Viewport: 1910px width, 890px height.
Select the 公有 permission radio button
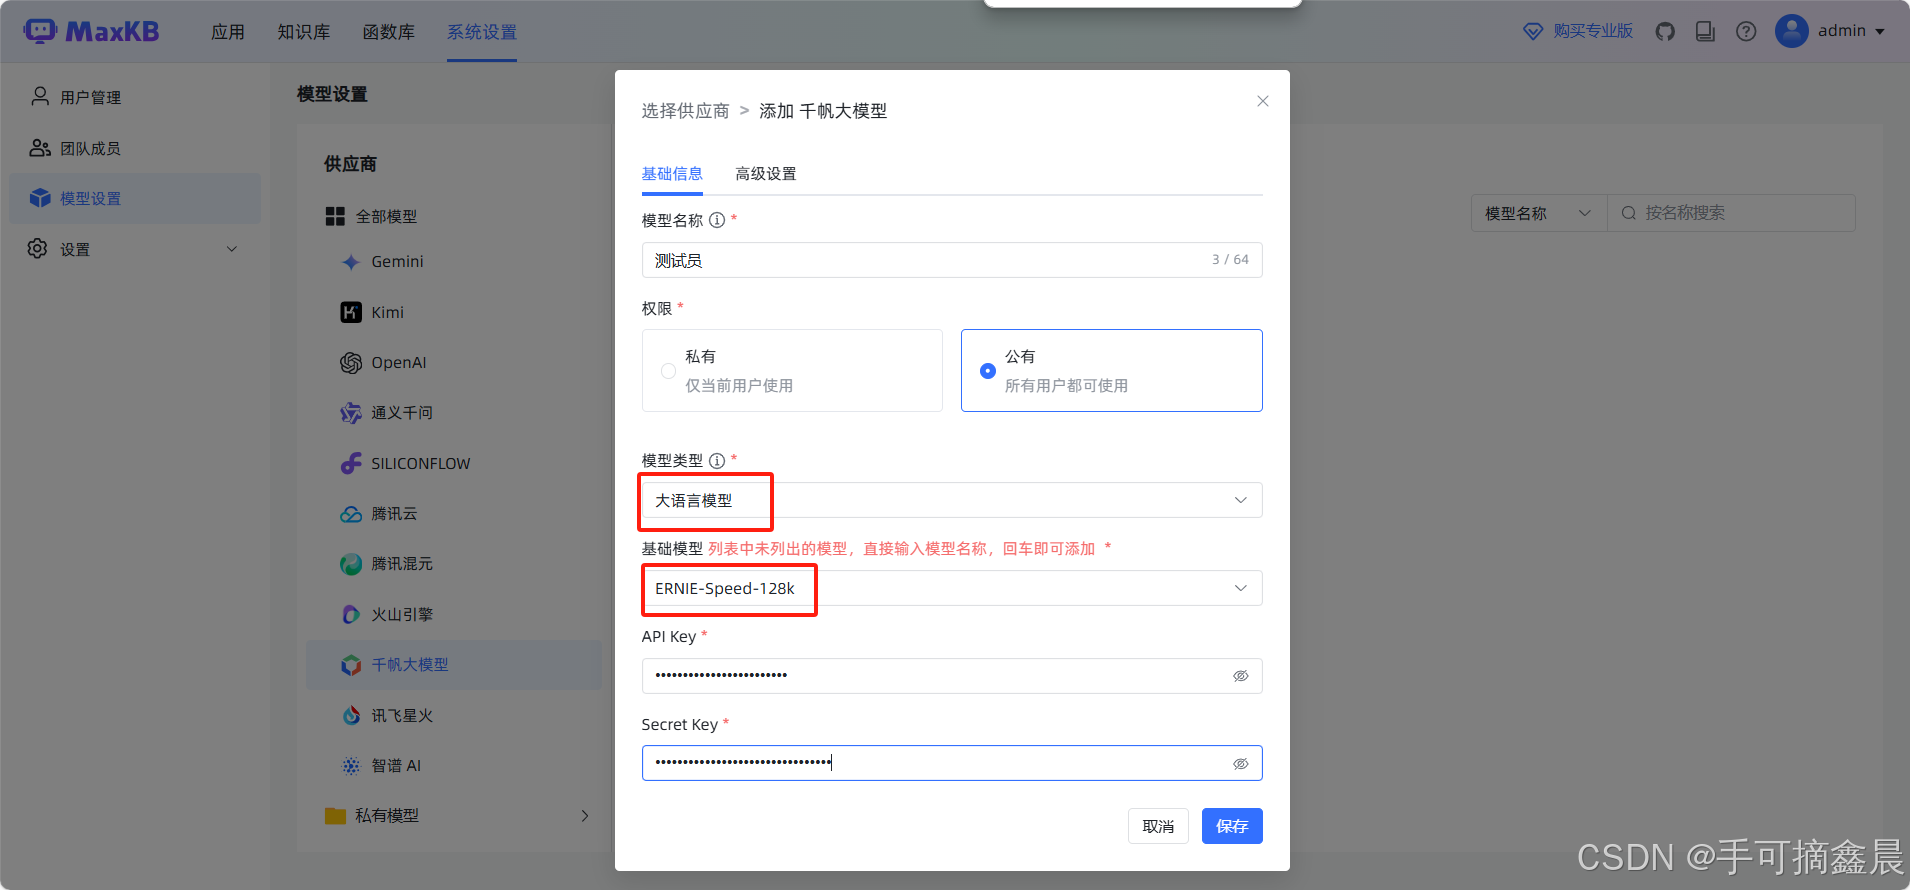tap(988, 371)
